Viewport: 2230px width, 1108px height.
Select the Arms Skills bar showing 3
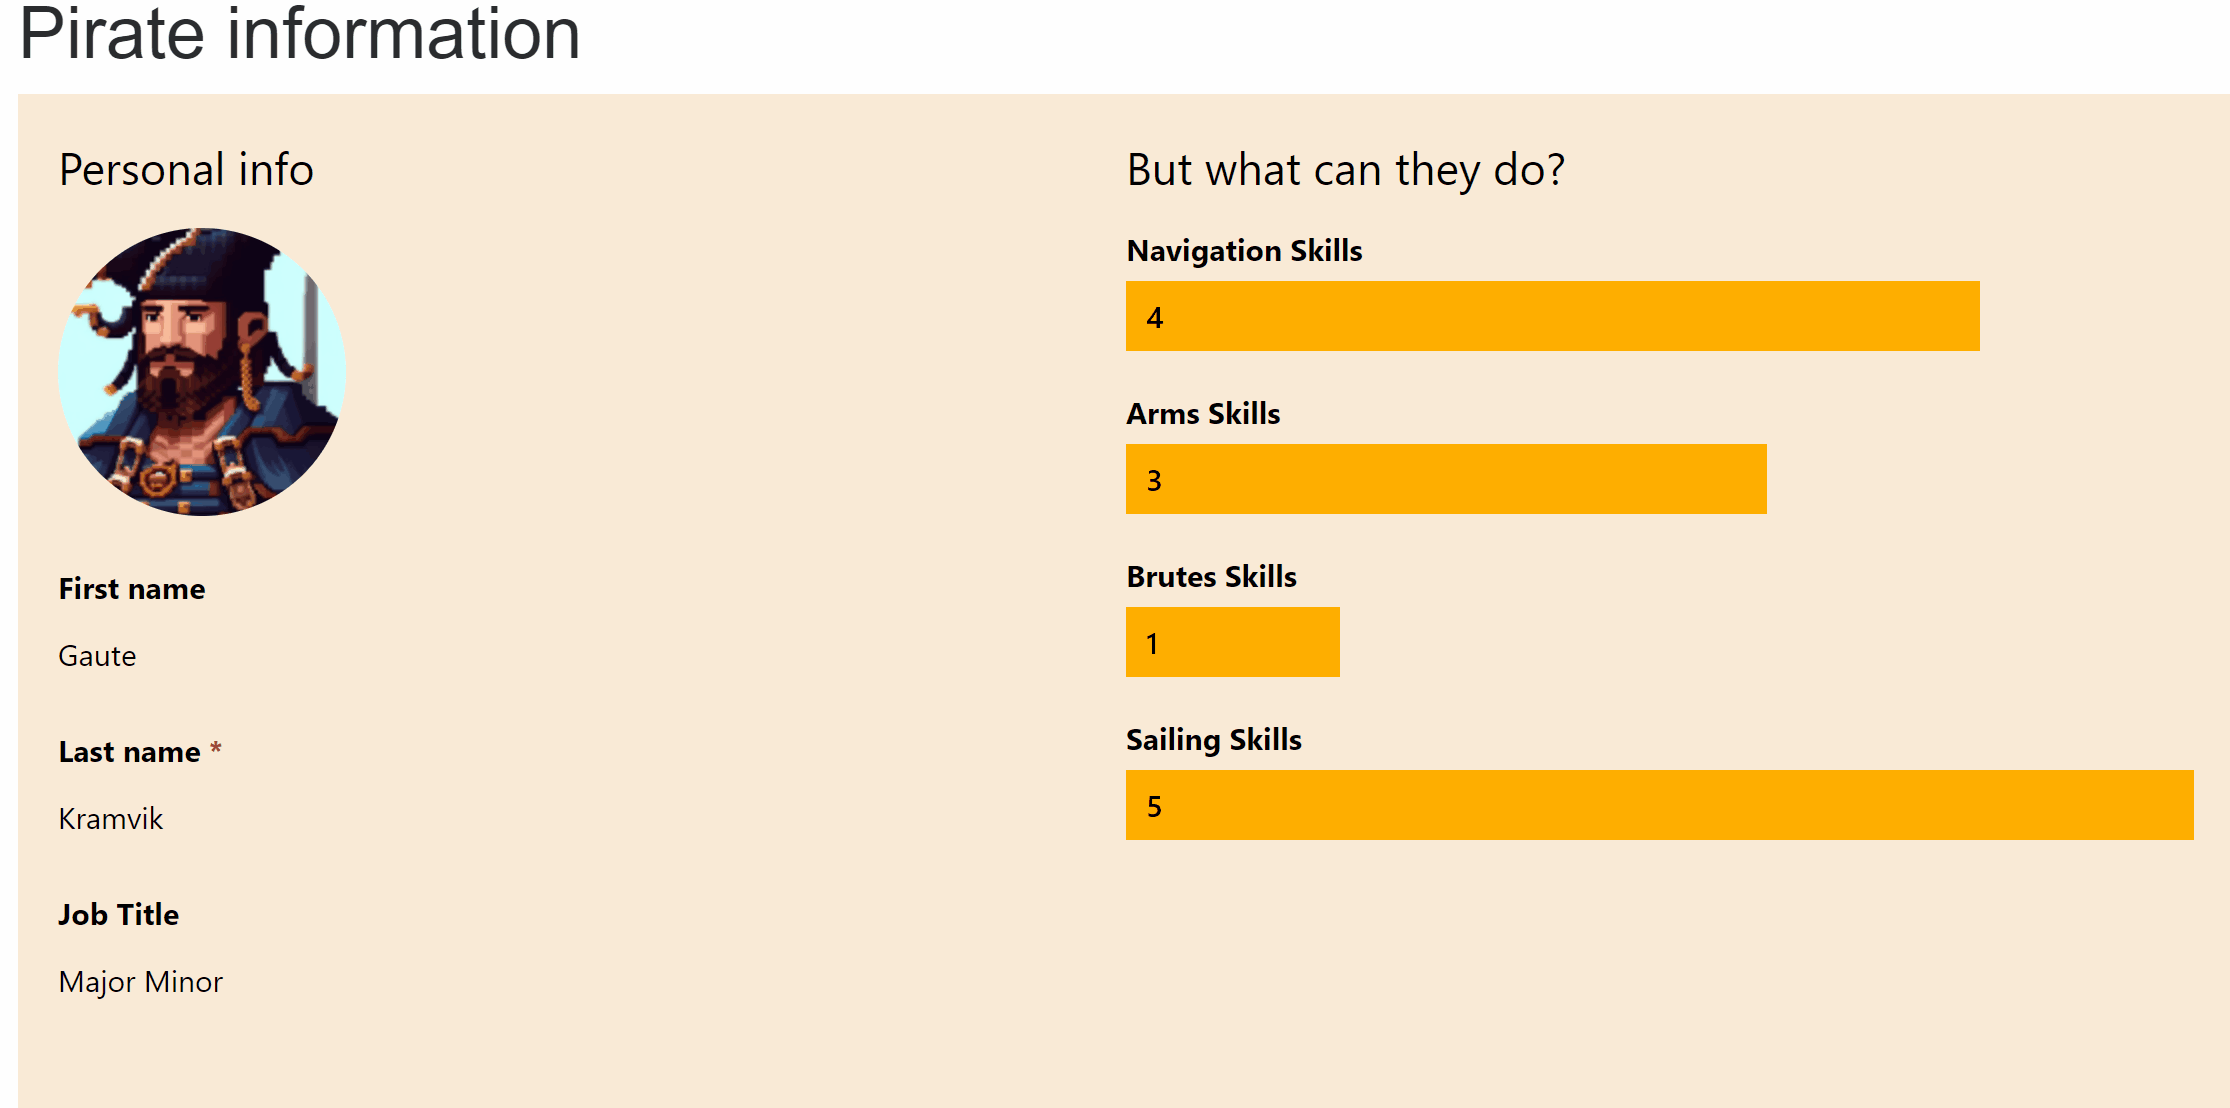tap(1446, 479)
